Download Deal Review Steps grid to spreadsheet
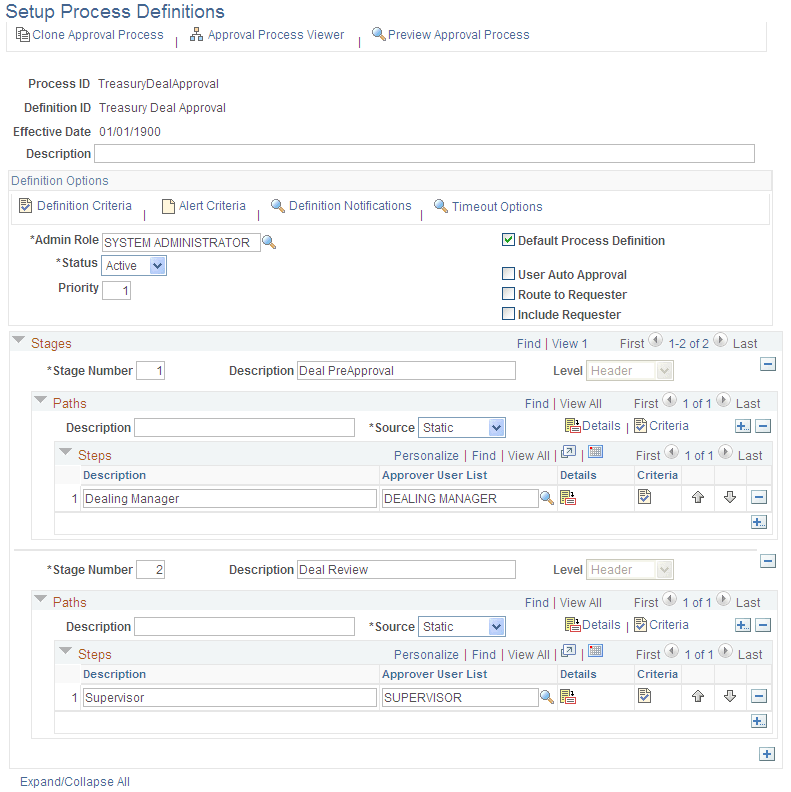The width and height of the screenshot is (791, 792). coord(596,651)
